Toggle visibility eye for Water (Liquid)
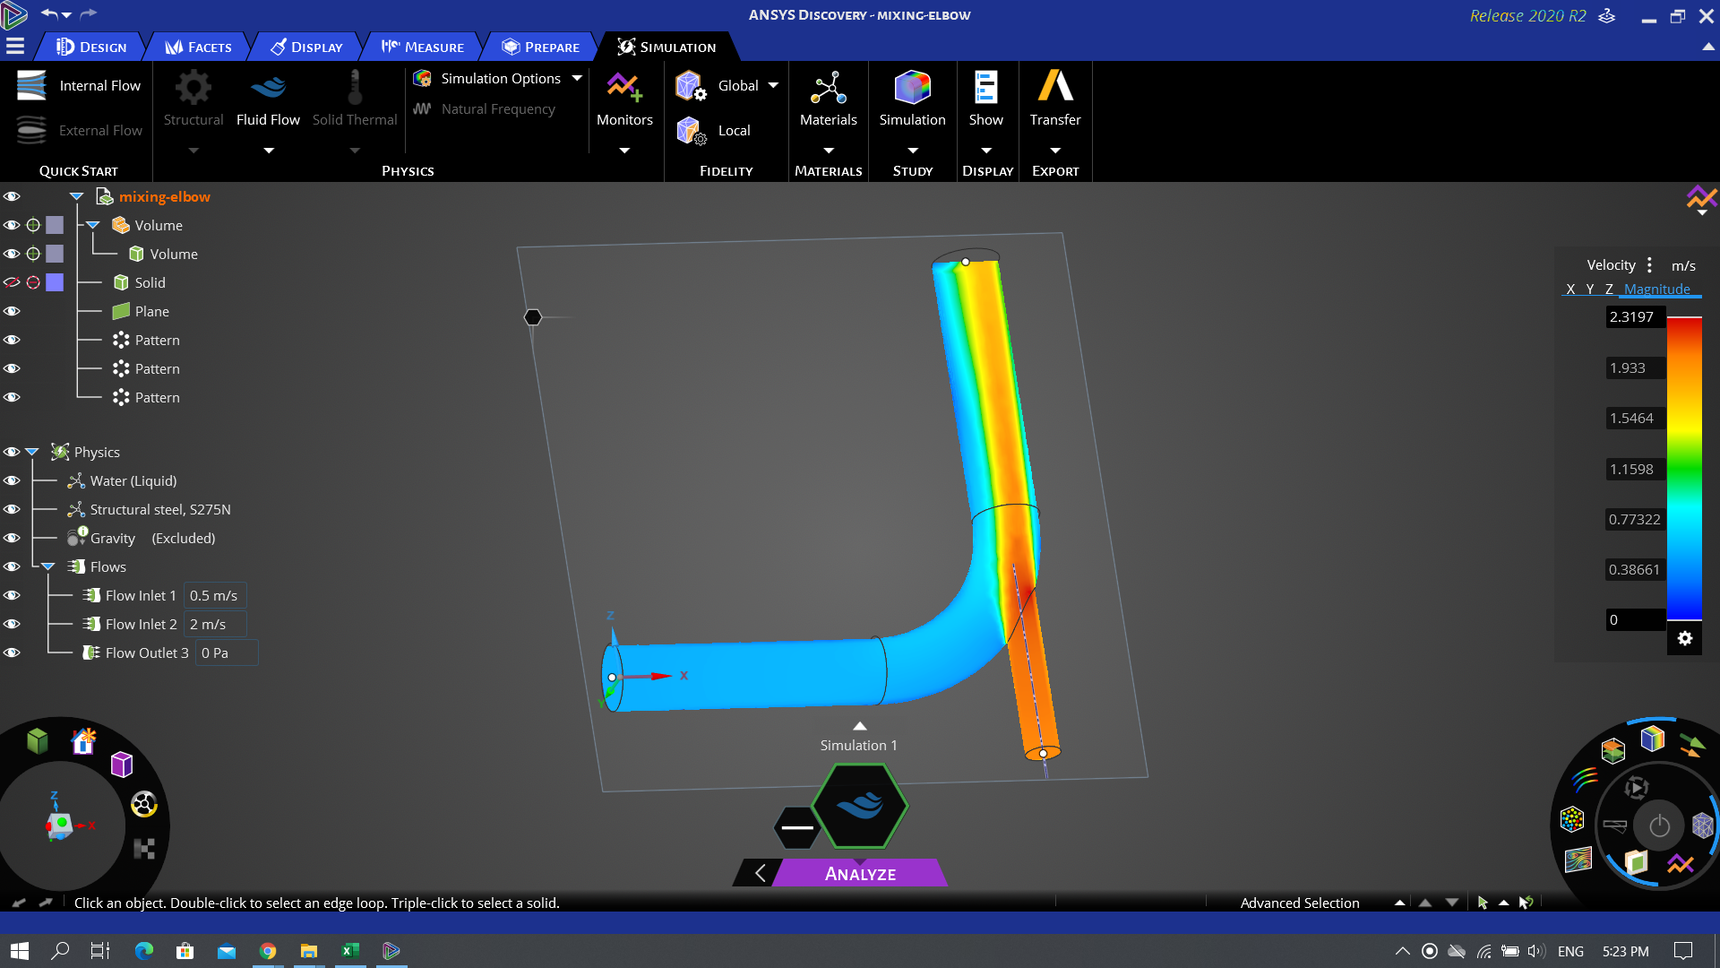Screen dimensions: 1720x968 coord(12,481)
